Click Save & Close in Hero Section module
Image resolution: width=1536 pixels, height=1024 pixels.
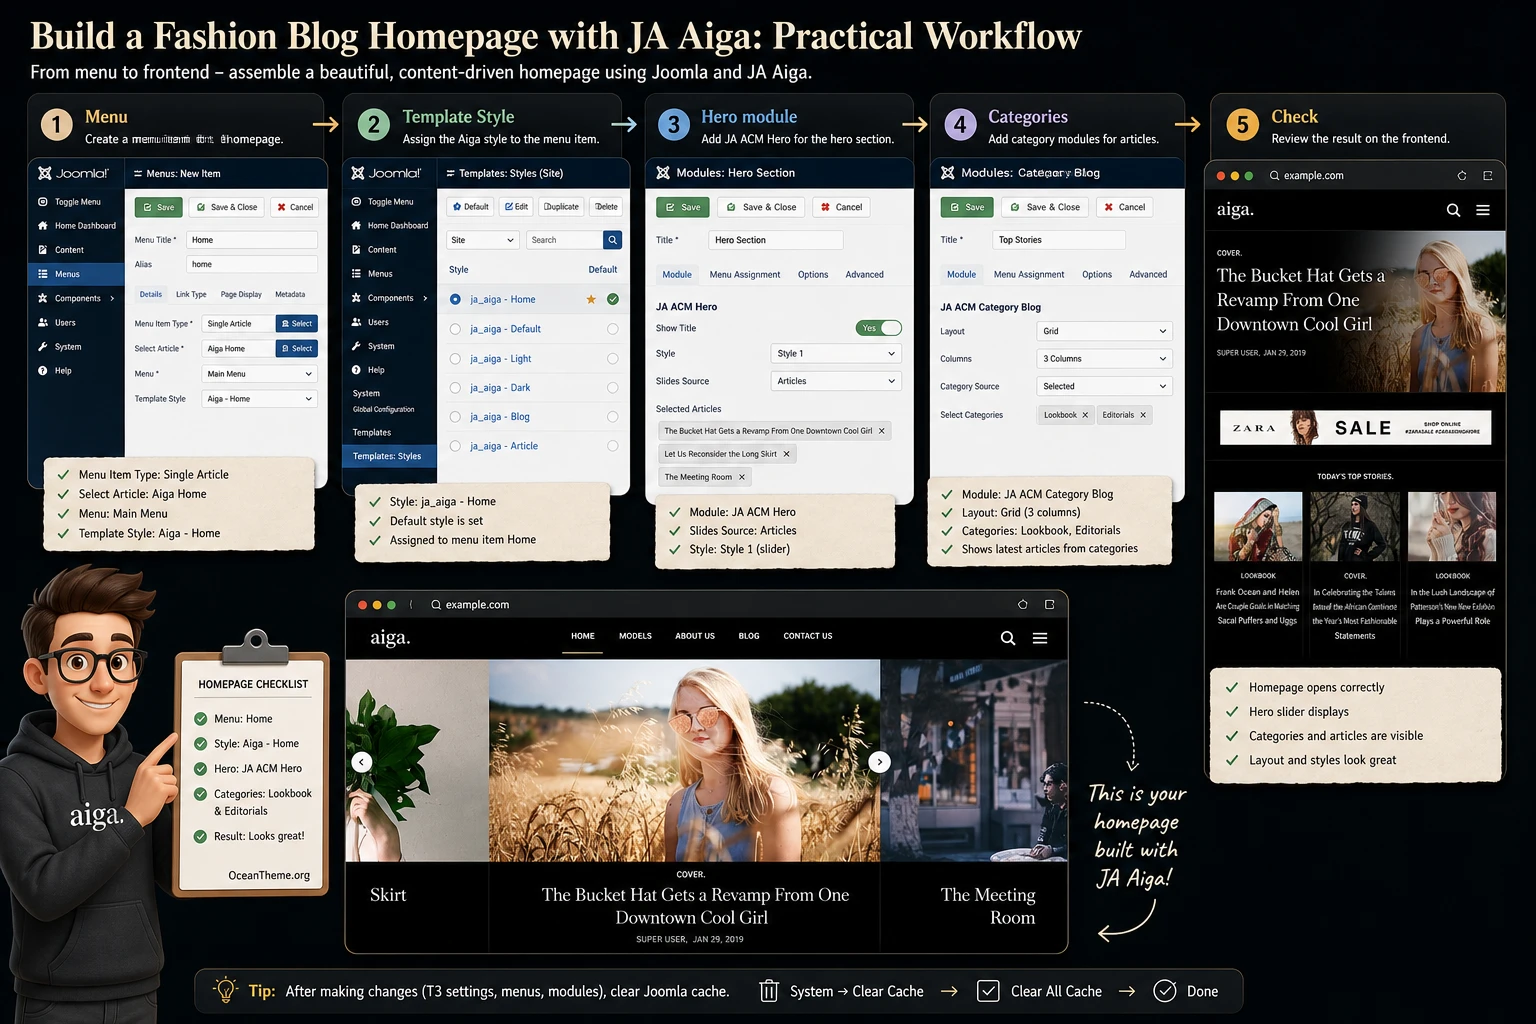[x=761, y=207]
